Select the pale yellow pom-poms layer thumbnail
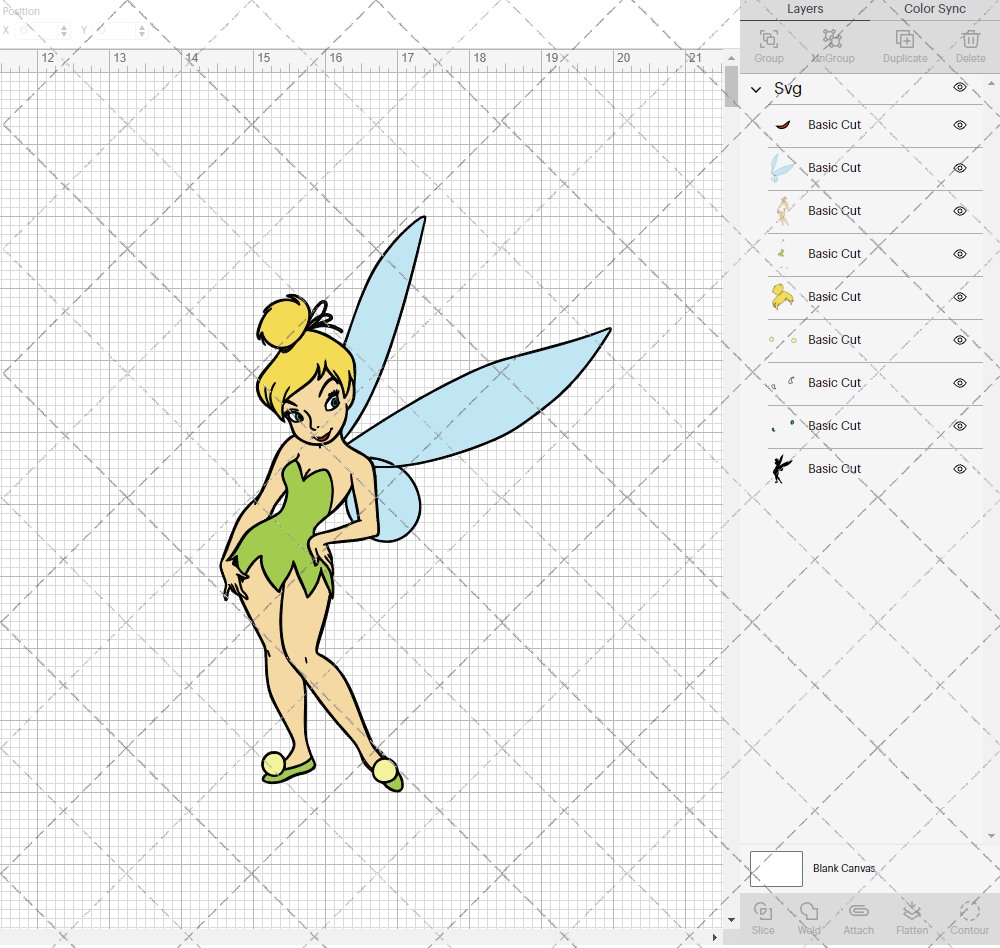The width and height of the screenshot is (1000, 948). [783, 340]
